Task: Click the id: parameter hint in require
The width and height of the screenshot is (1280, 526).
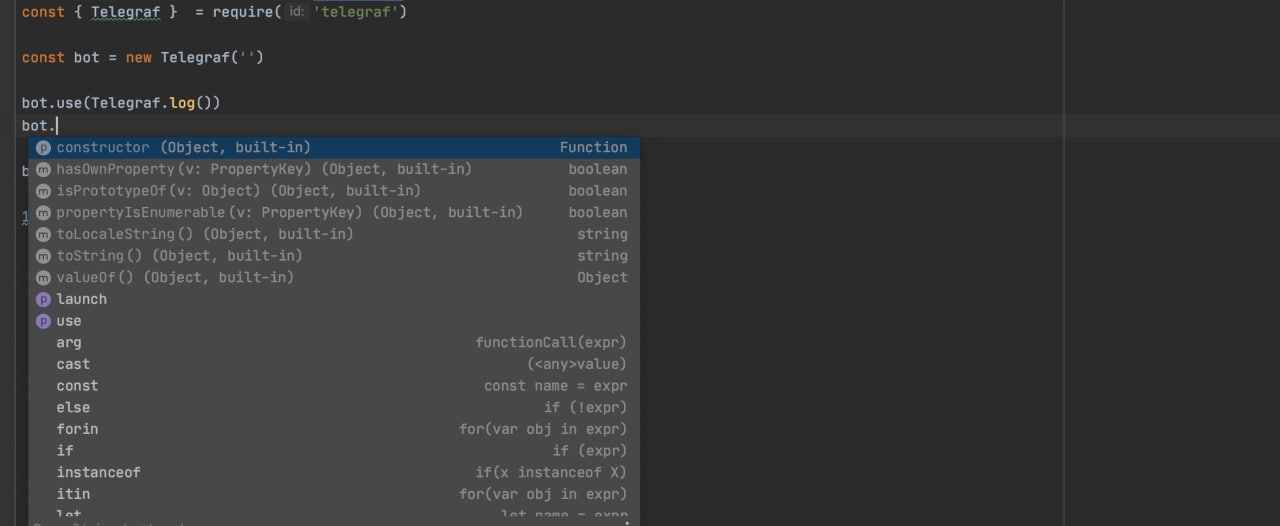Action: [296, 12]
